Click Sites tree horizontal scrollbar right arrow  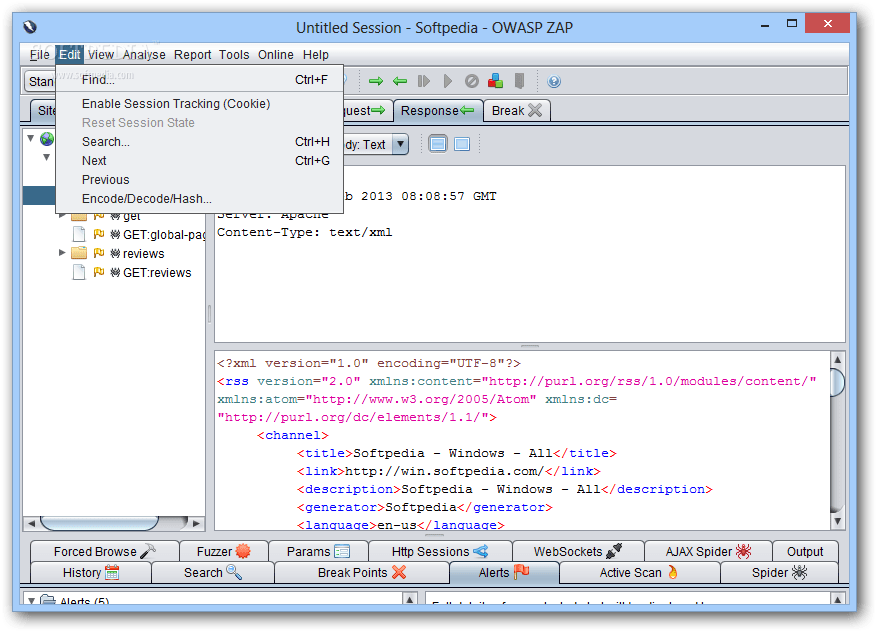pos(196,523)
